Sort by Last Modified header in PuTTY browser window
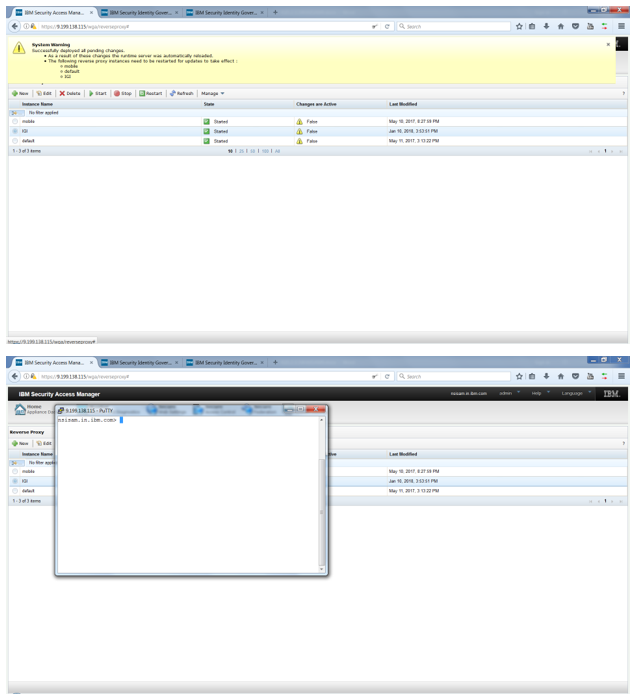The image size is (635, 700). coord(403,454)
